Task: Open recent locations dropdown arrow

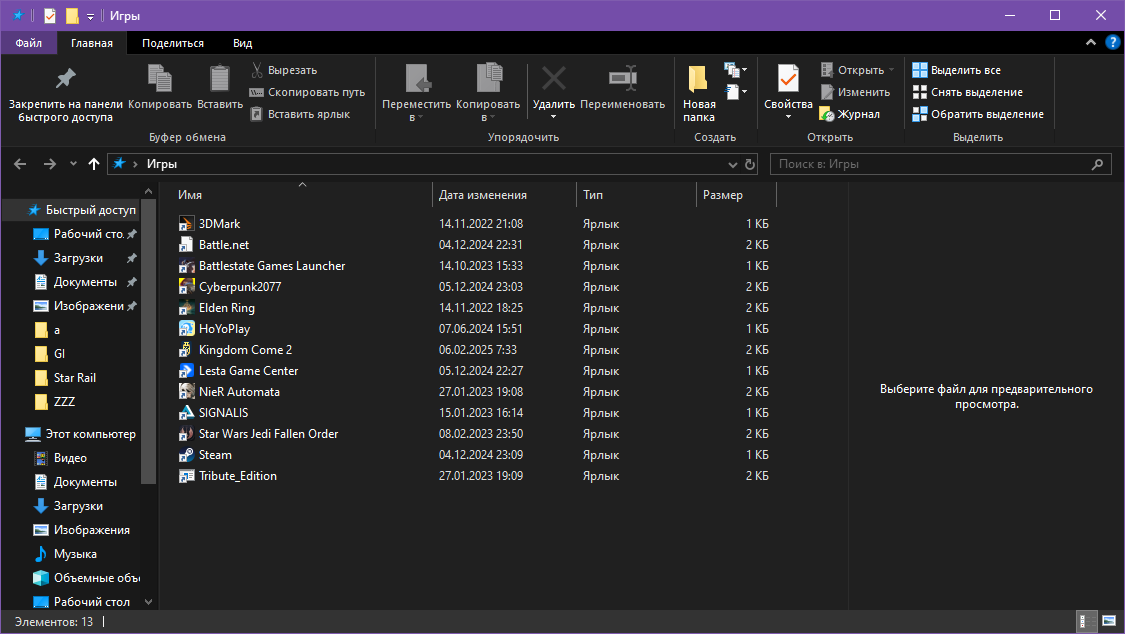Action: coord(73,164)
